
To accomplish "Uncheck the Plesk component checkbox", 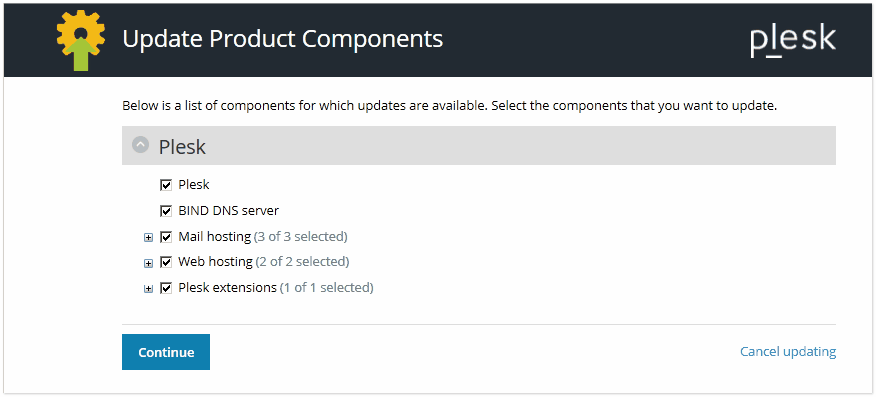I will (x=165, y=185).
